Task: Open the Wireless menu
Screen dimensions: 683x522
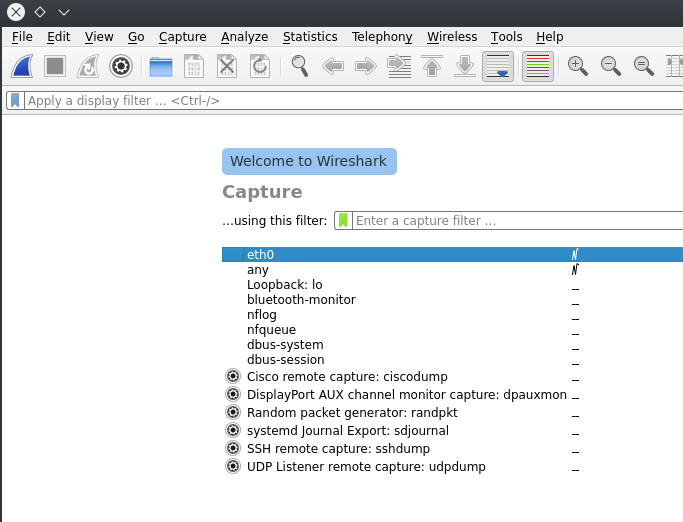Action: [x=452, y=37]
